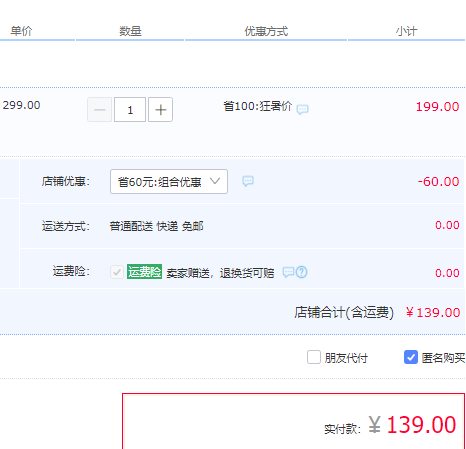Click the 省100:狂暑价 discount text

(257, 106)
